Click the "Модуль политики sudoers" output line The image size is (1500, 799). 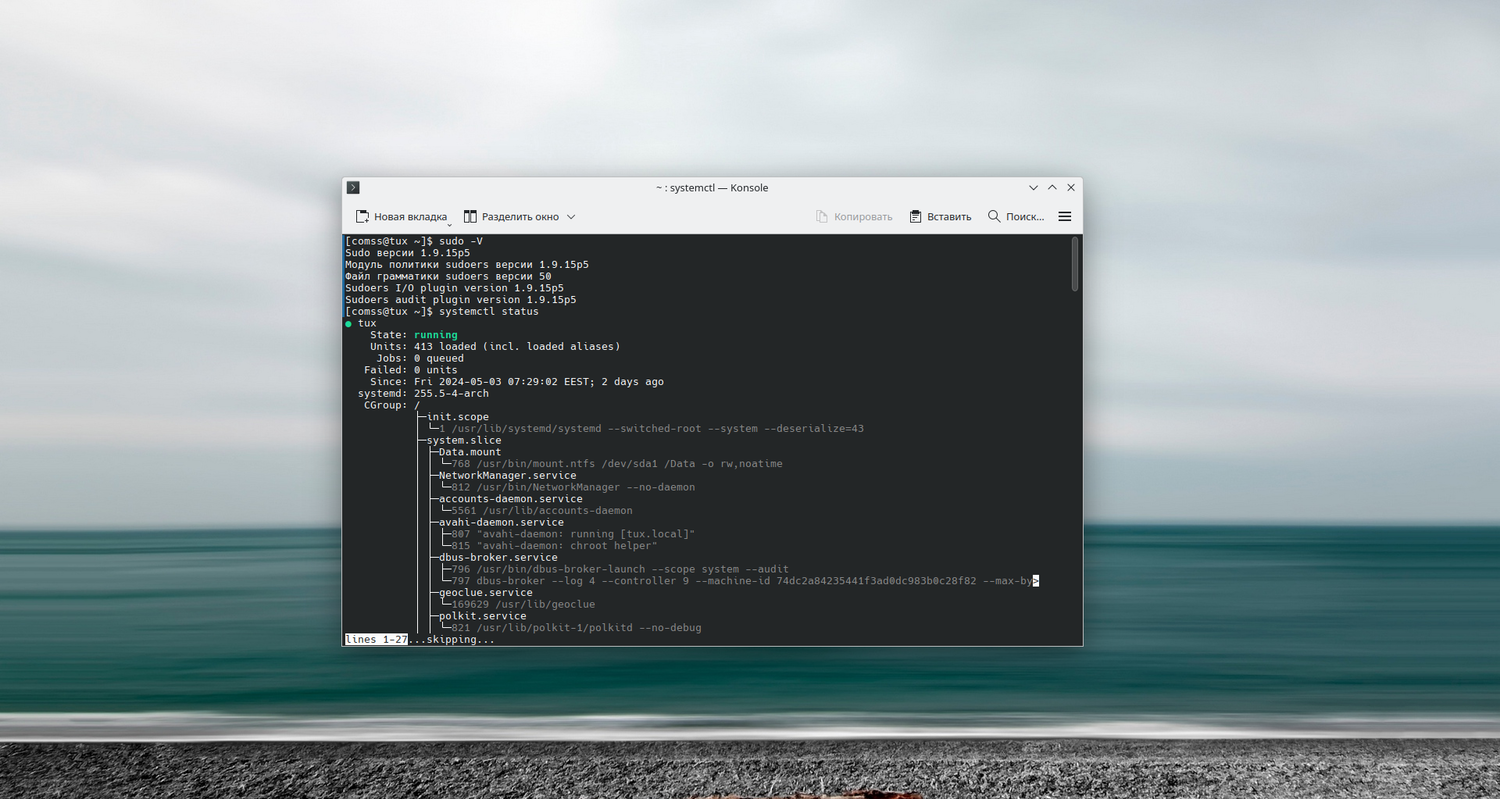pos(467,265)
